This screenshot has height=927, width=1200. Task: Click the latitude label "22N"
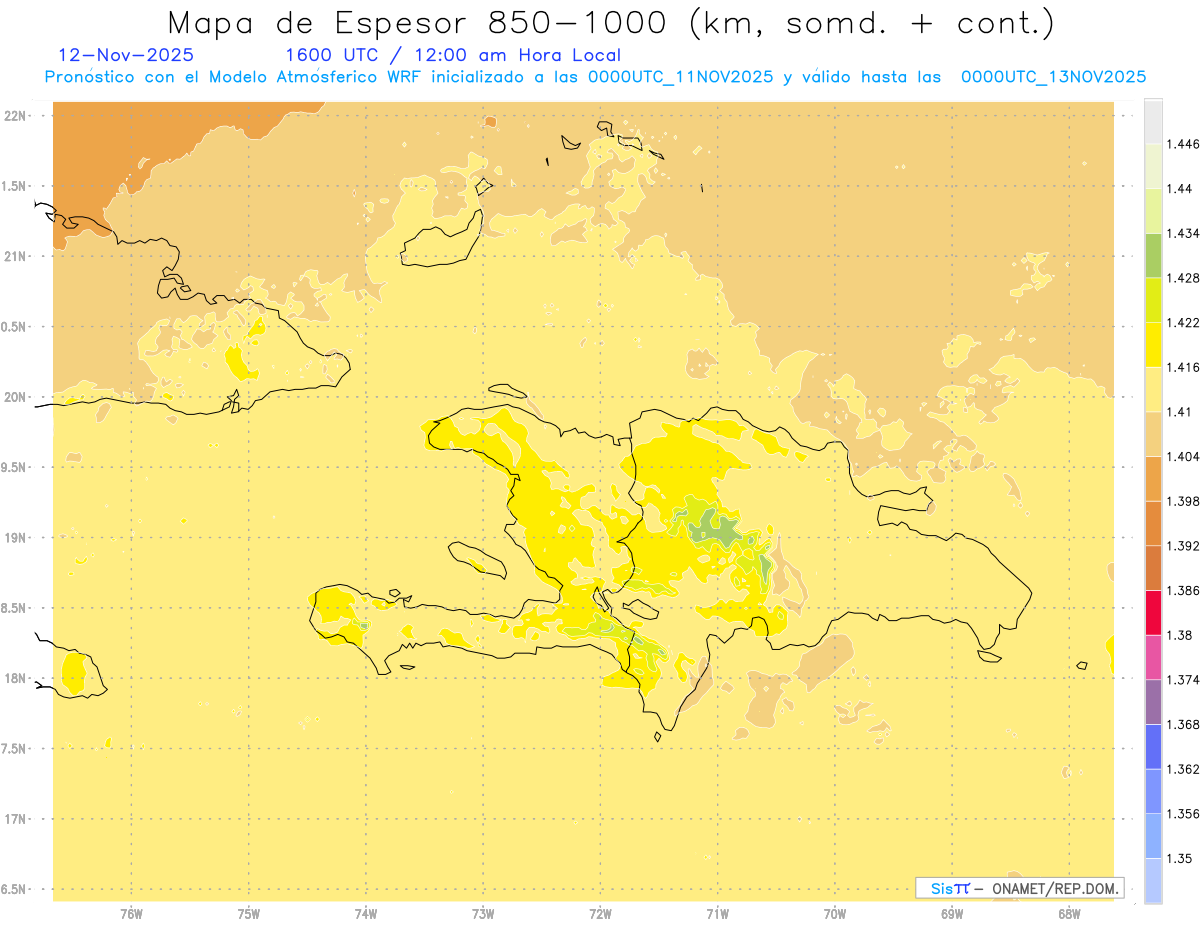pyautogui.click(x=16, y=116)
